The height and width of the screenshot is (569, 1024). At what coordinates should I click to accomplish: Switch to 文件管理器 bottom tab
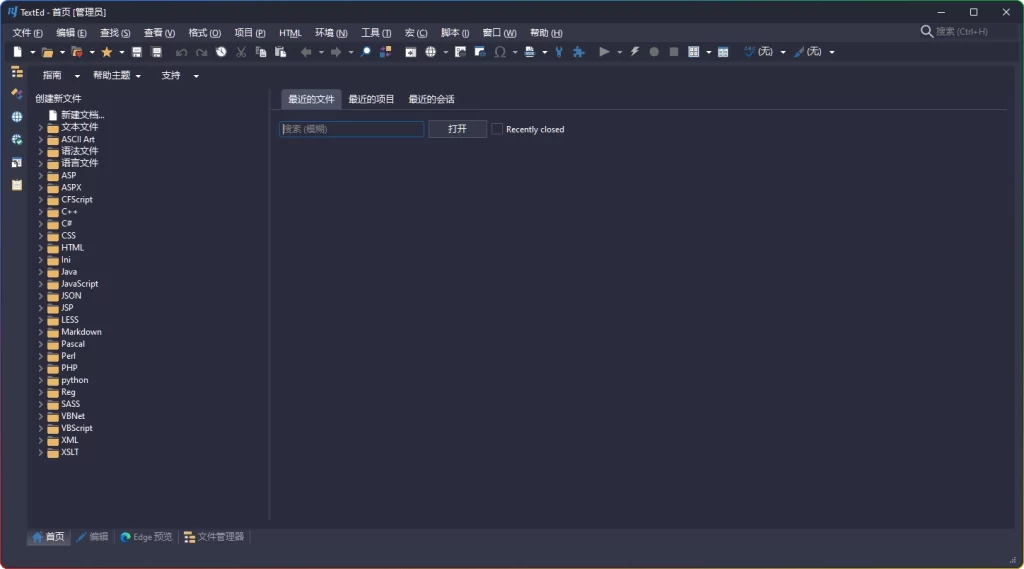[214, 537]
